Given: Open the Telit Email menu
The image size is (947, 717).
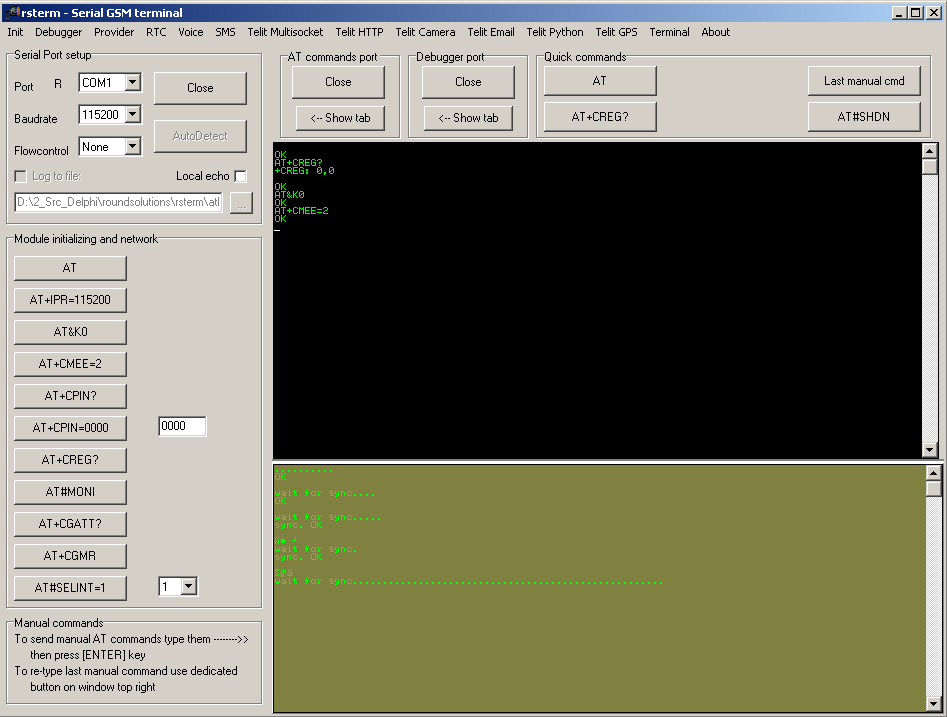Looking at the screenshot, I should (491, 32).
